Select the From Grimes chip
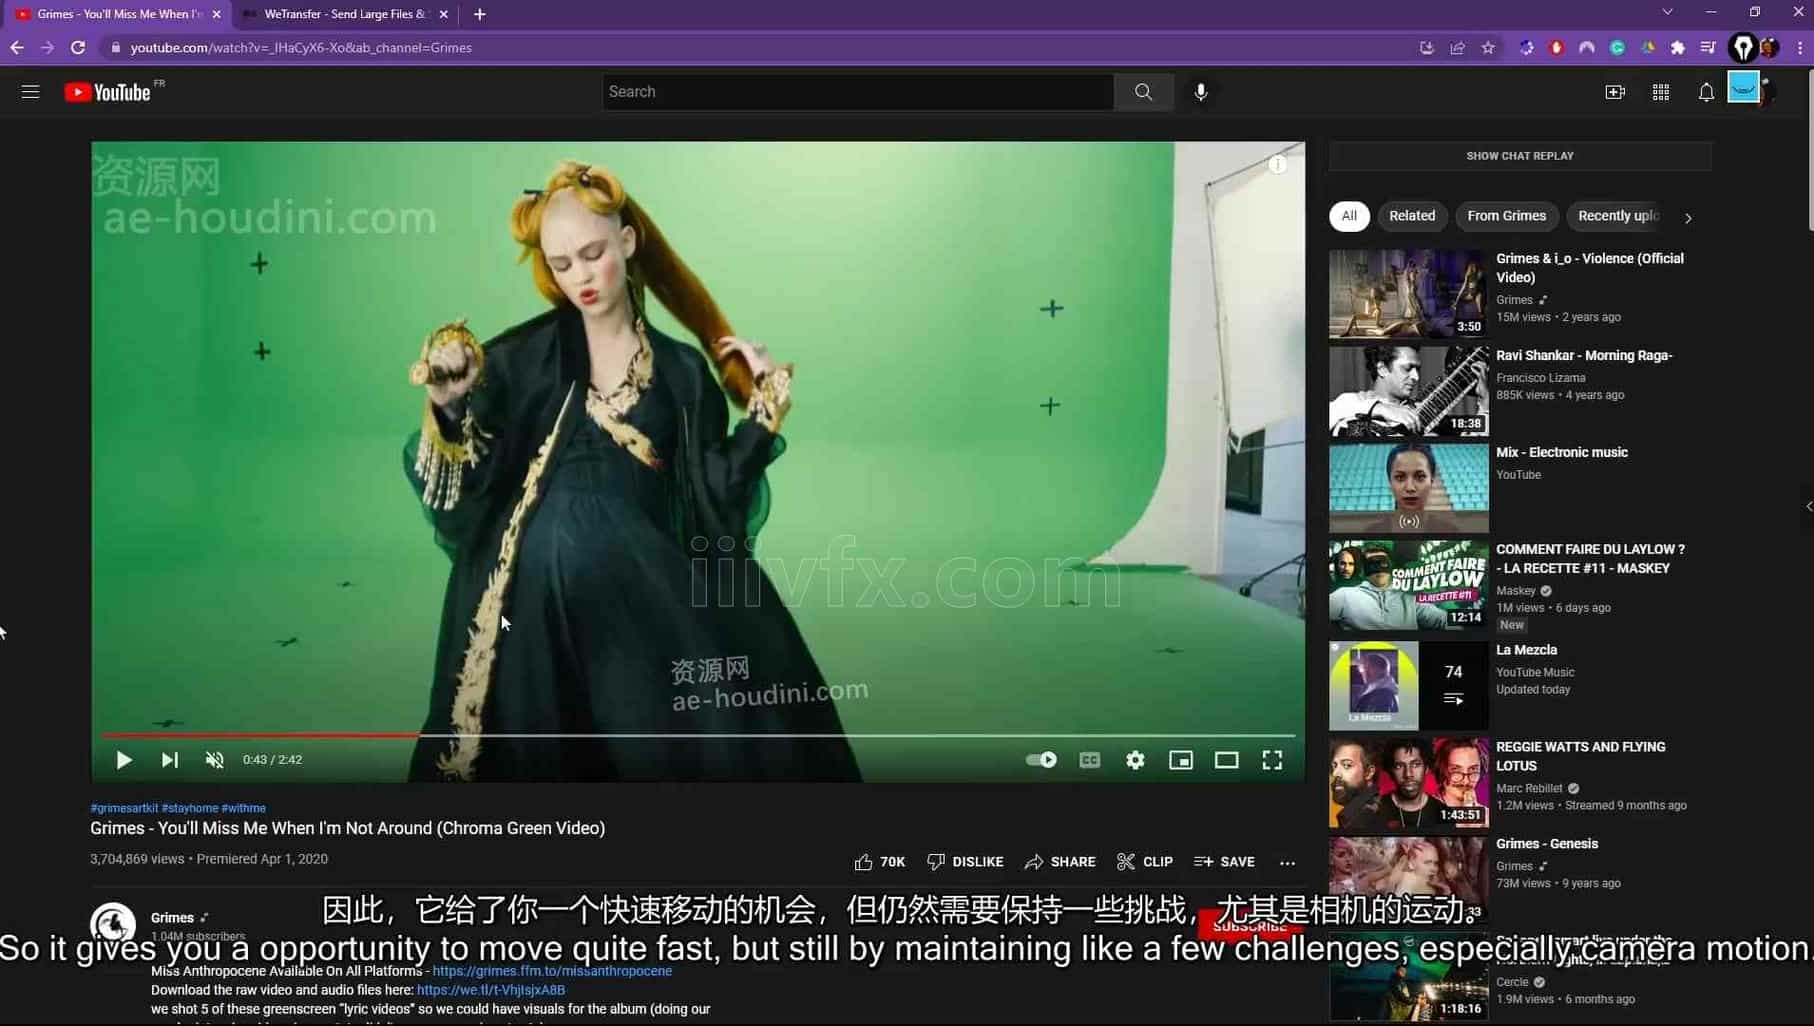Image resolution: width=1814 pixels, height=1026 pixels. (1506, 216)
